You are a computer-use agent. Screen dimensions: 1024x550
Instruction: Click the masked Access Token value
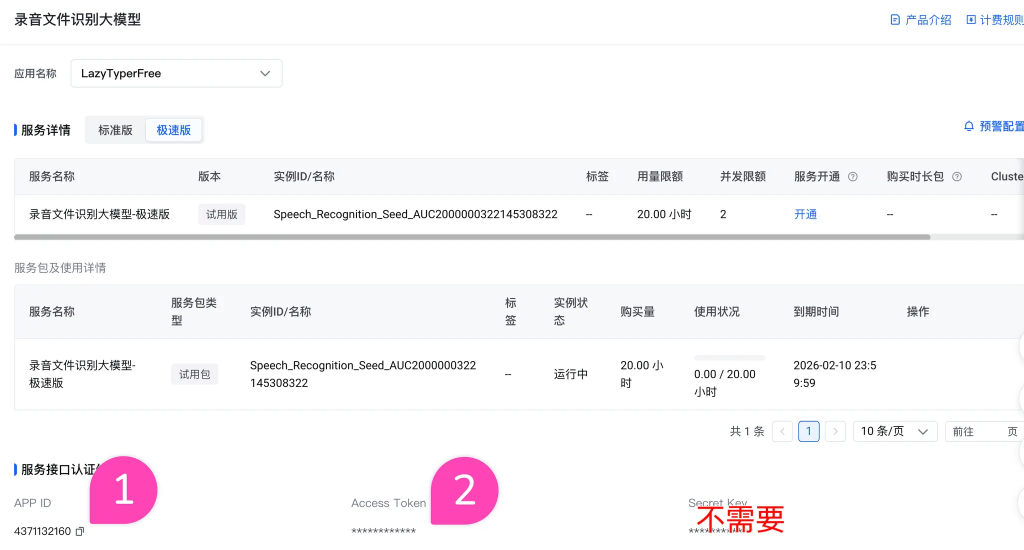[383, 531]
